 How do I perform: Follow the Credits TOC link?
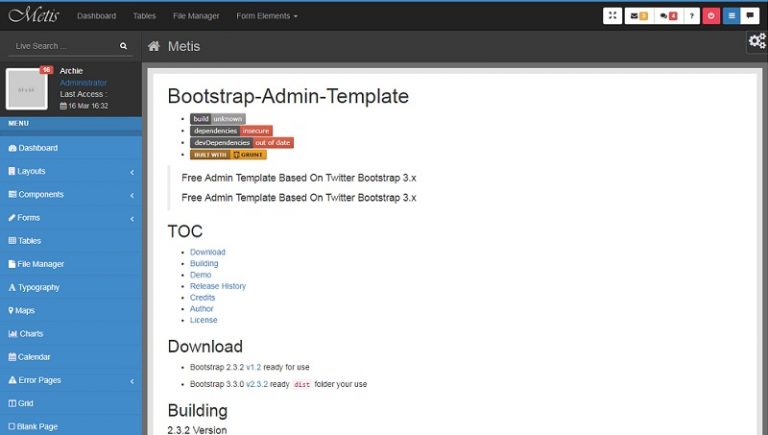202,297
